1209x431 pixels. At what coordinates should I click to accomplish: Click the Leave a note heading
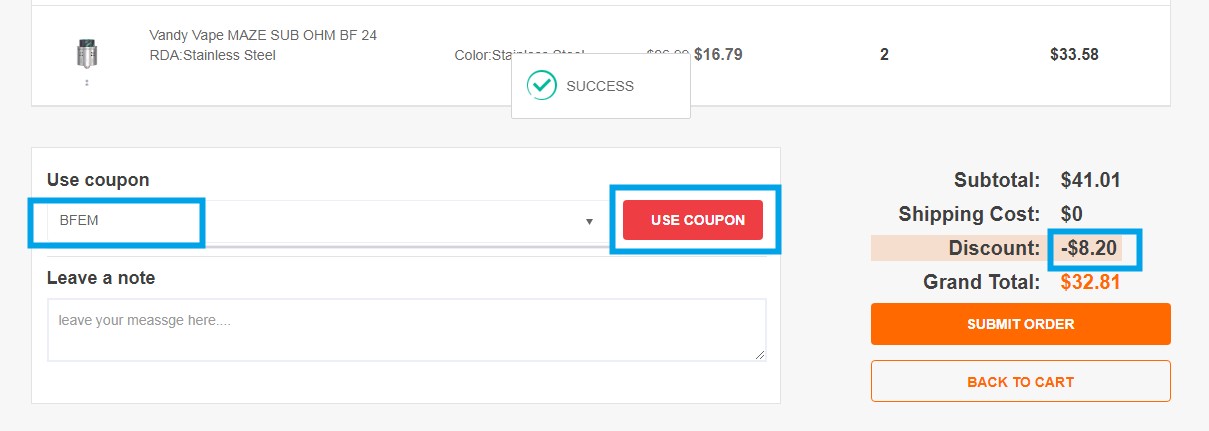101,277
